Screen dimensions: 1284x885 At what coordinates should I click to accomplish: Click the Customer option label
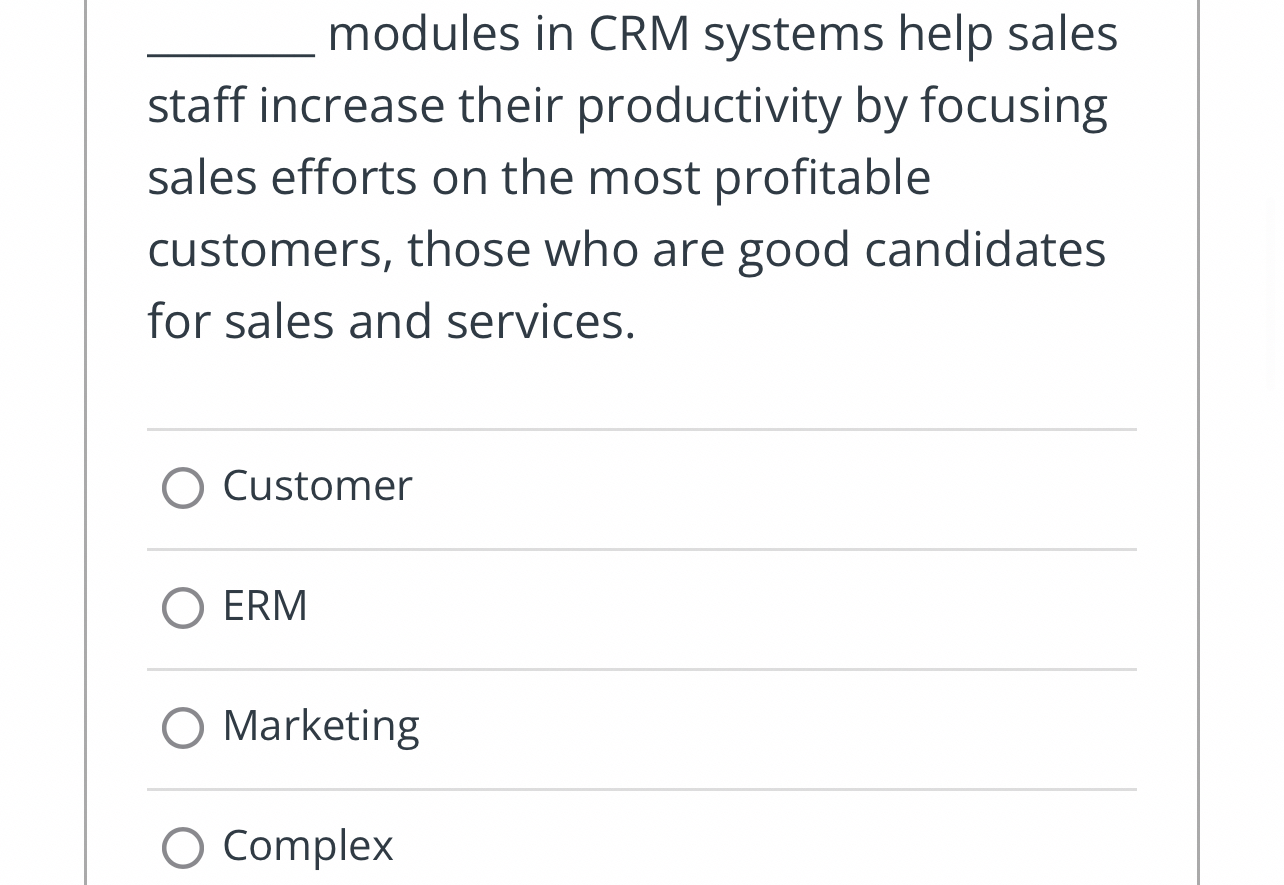316,487
